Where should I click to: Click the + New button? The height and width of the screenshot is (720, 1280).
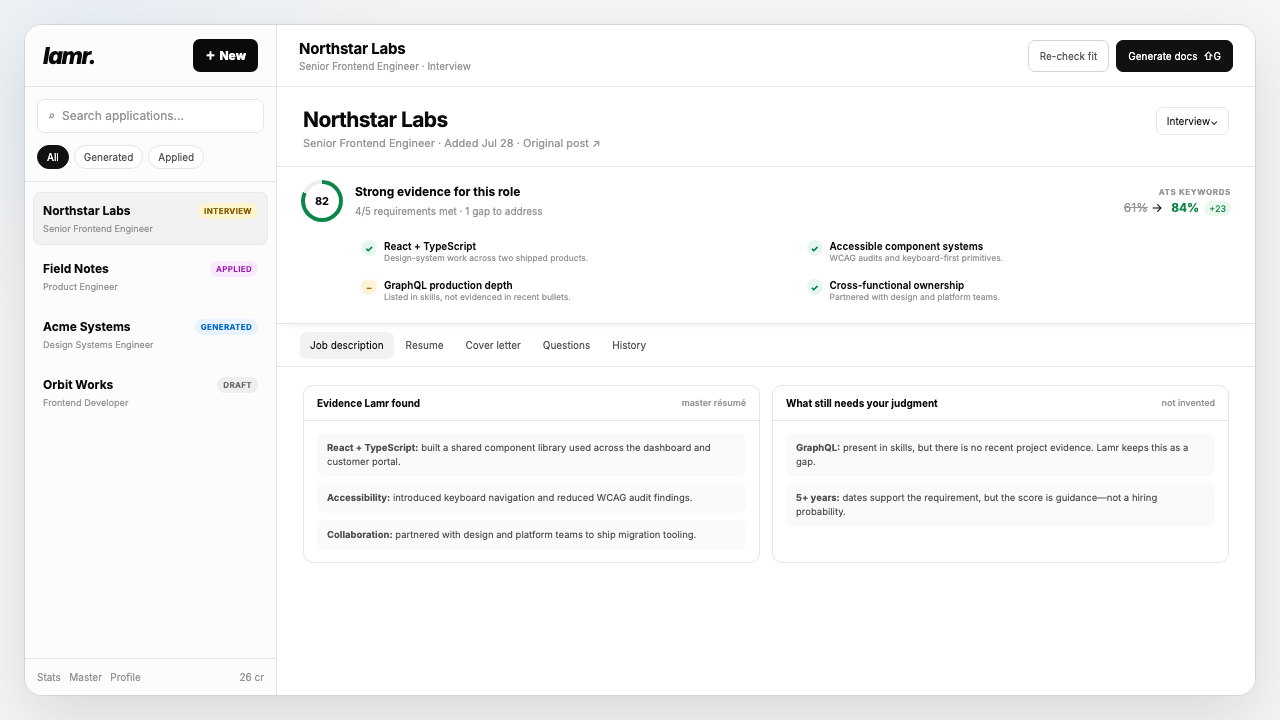225,56
